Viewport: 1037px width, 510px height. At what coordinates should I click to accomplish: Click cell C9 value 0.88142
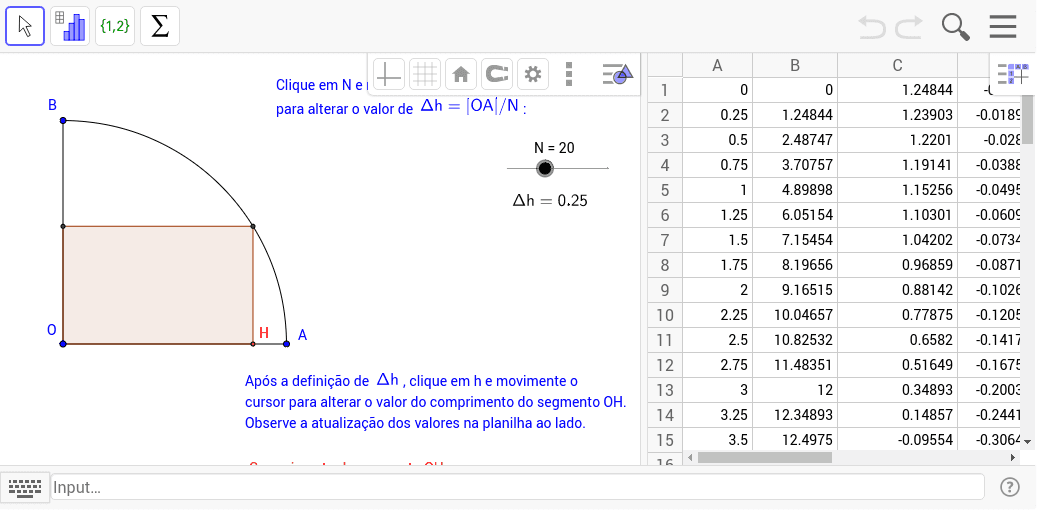[897, 290]
